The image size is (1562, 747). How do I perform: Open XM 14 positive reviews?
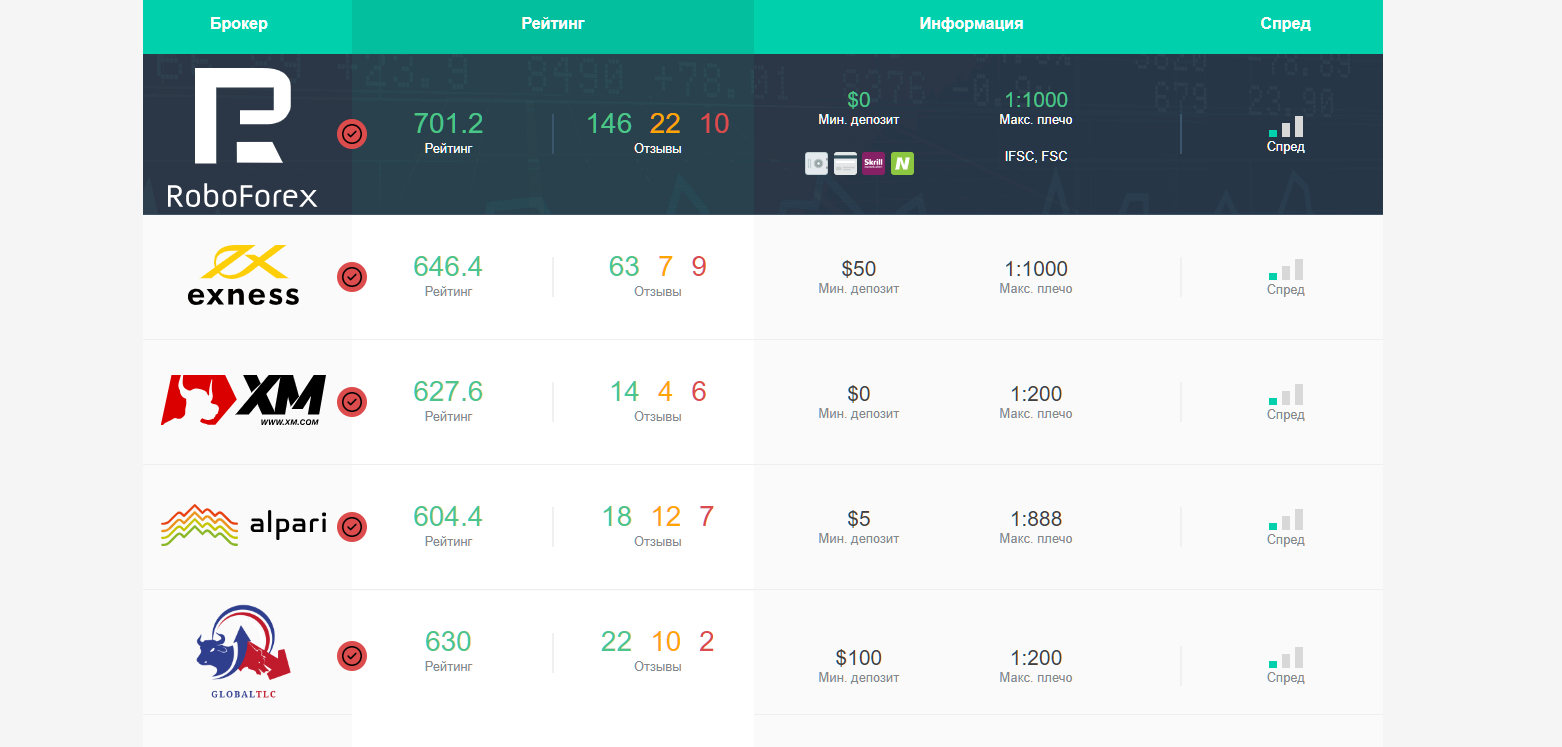[624, 392]
